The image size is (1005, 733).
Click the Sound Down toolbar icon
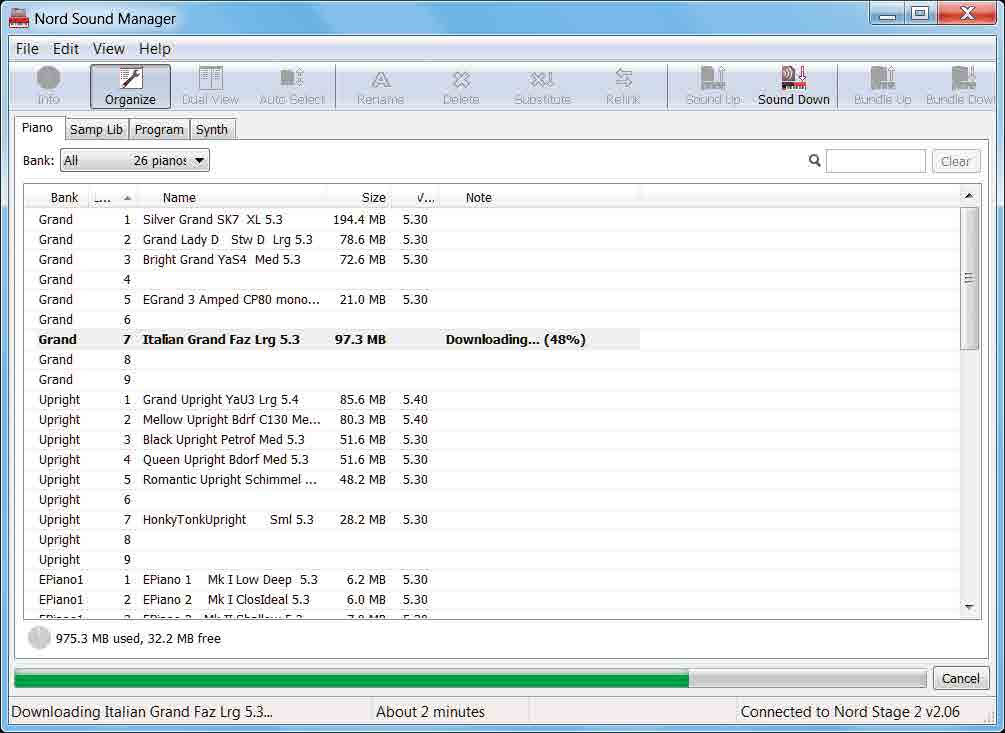coord(793,86)
